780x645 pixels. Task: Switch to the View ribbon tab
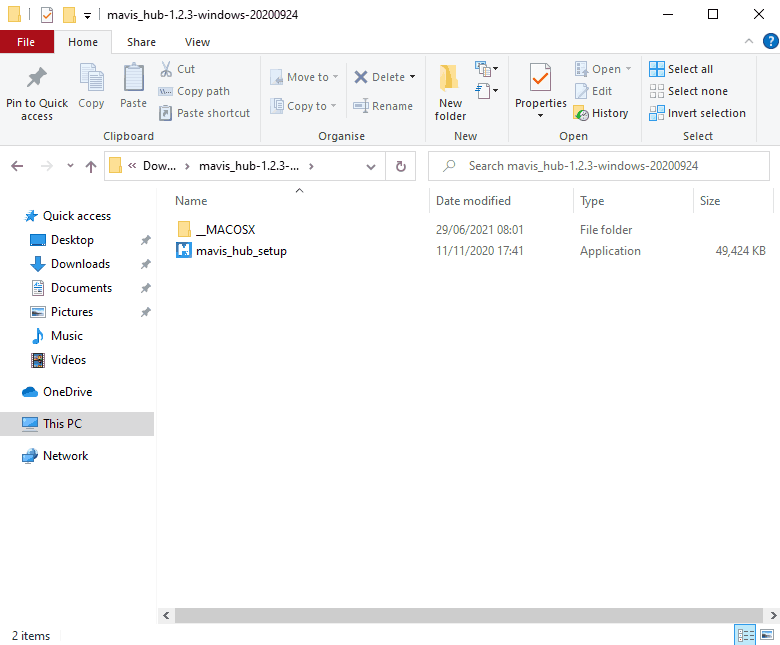coord(197,42)
